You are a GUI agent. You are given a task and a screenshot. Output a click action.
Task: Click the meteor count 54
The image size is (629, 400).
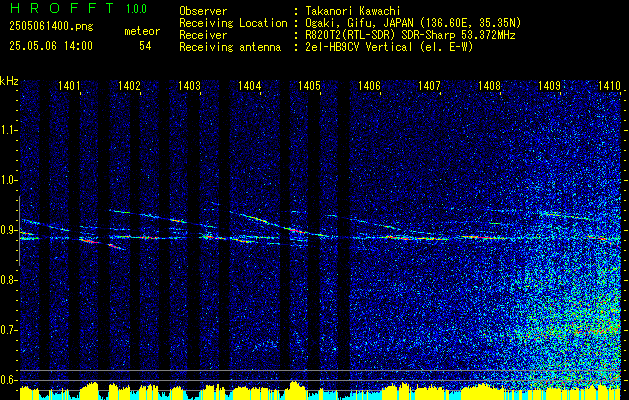(145, 46)
